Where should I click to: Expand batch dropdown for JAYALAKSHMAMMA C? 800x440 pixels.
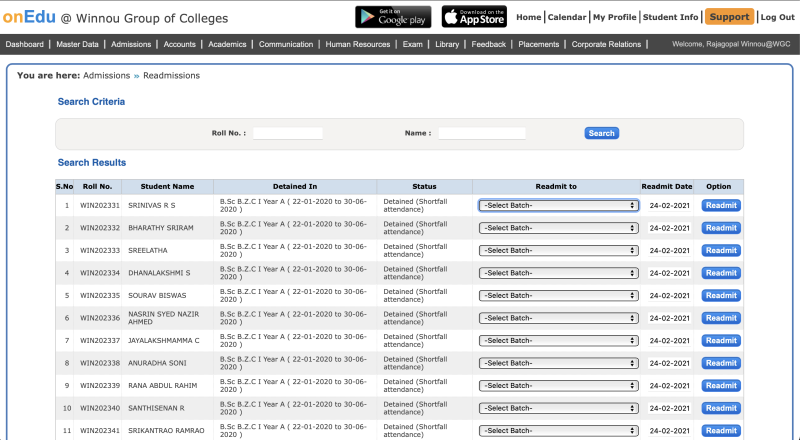558,340
